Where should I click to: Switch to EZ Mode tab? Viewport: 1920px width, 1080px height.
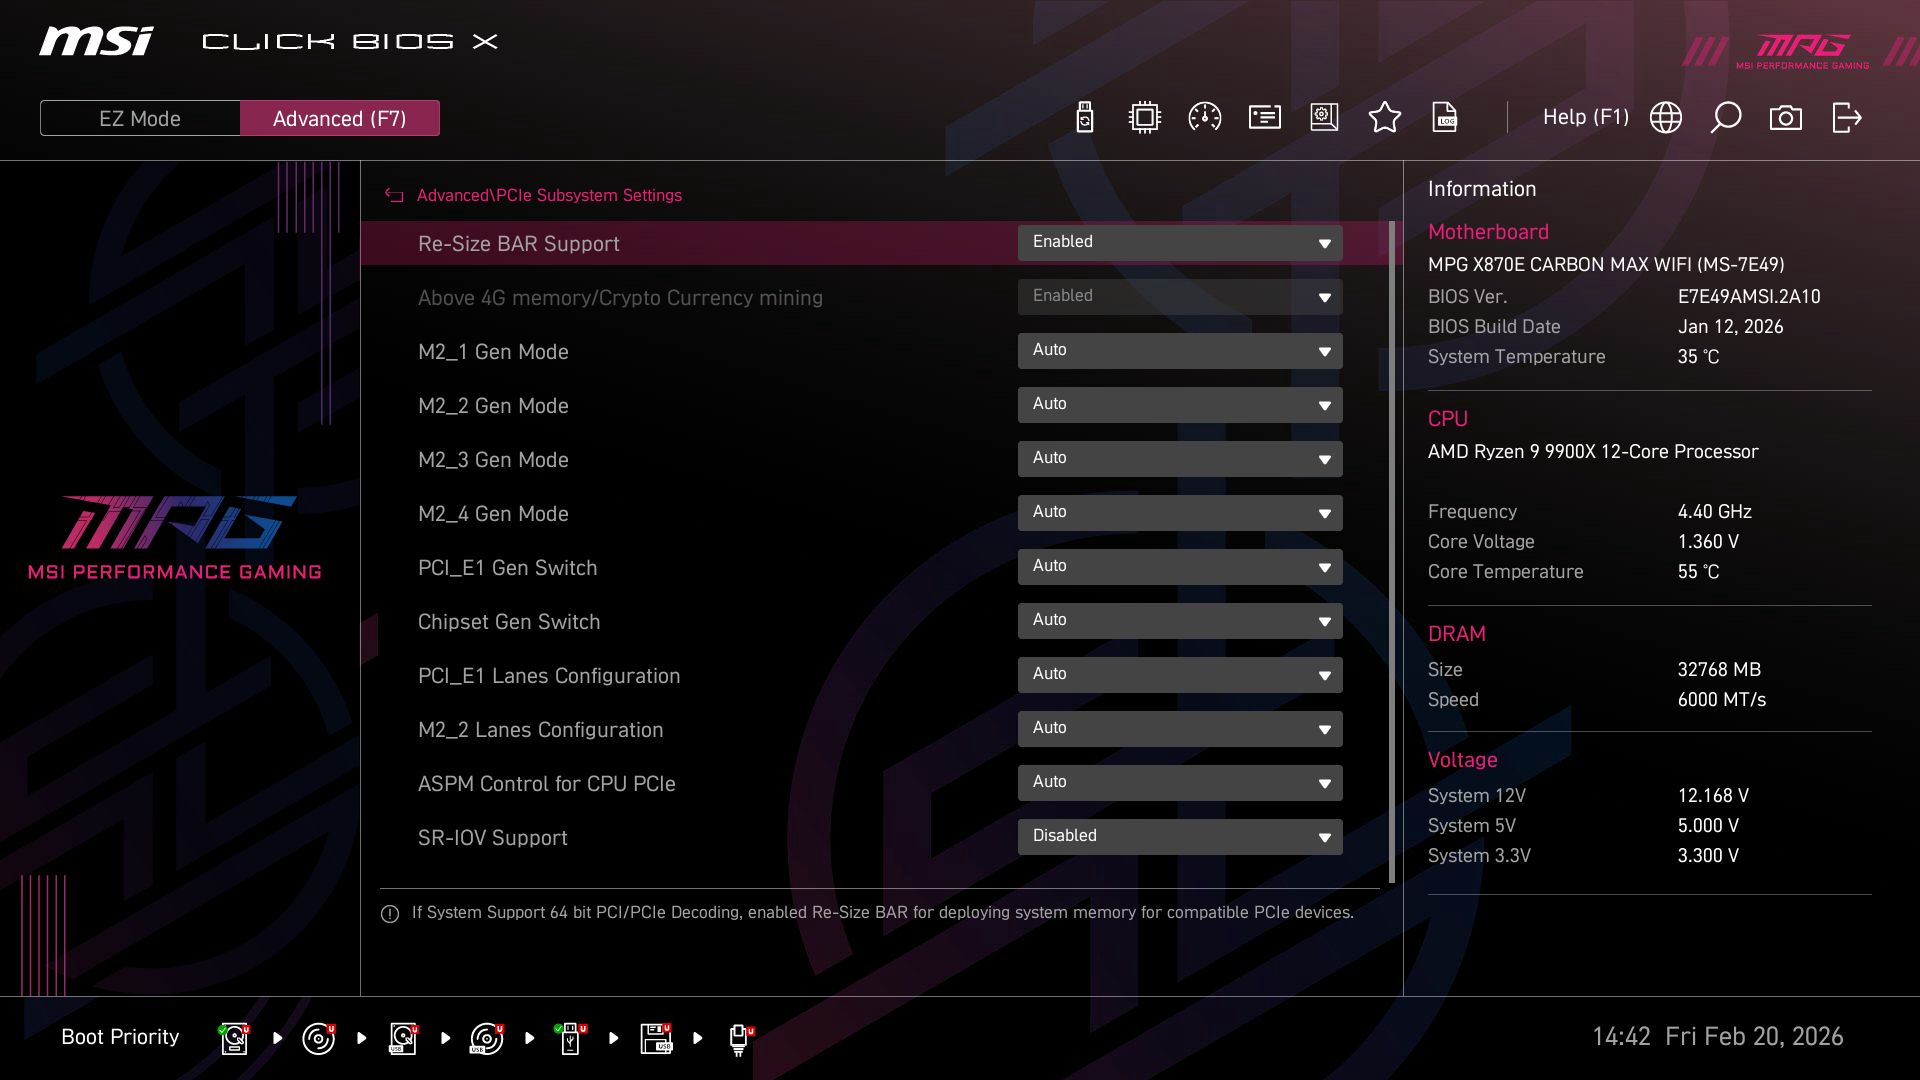click(x=139, y=117)
